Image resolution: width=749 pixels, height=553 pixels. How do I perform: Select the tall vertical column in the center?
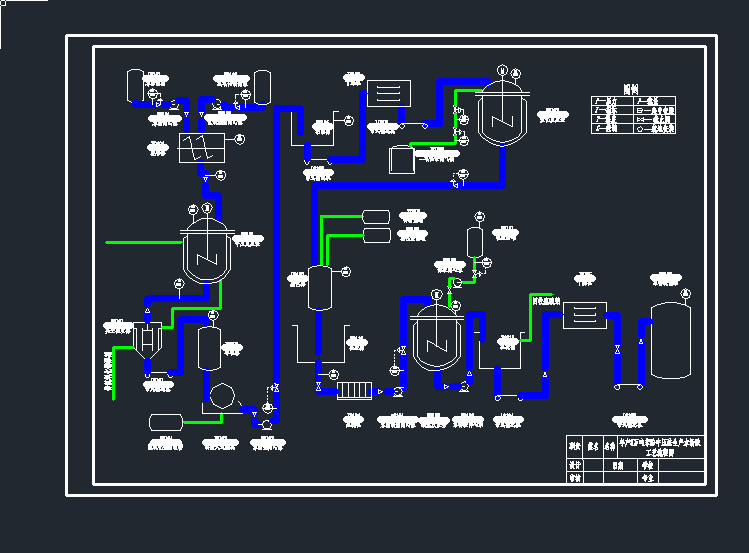click(320, 288)
